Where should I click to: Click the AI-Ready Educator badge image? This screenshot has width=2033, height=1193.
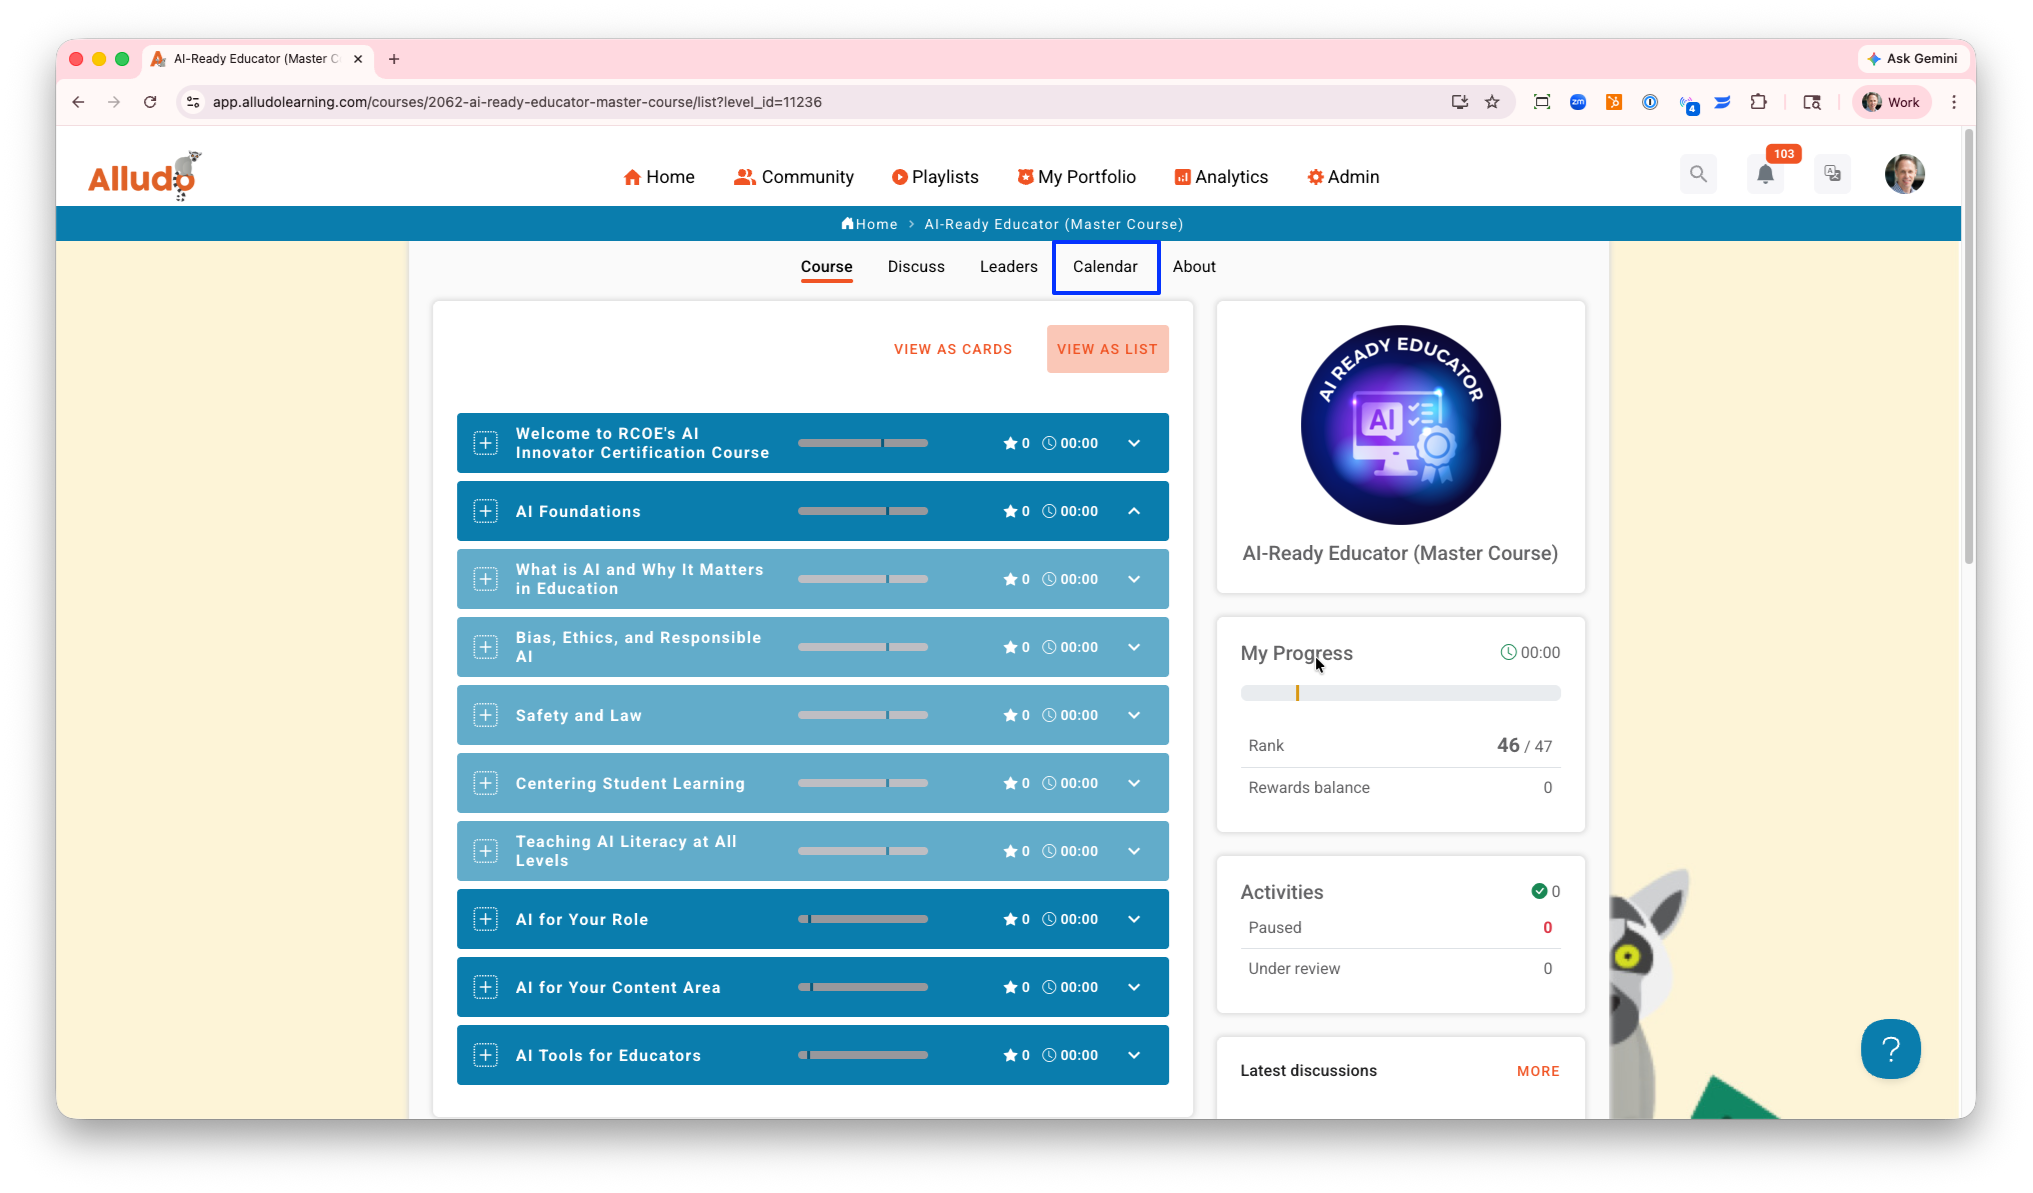click(x=1399, y=425)
